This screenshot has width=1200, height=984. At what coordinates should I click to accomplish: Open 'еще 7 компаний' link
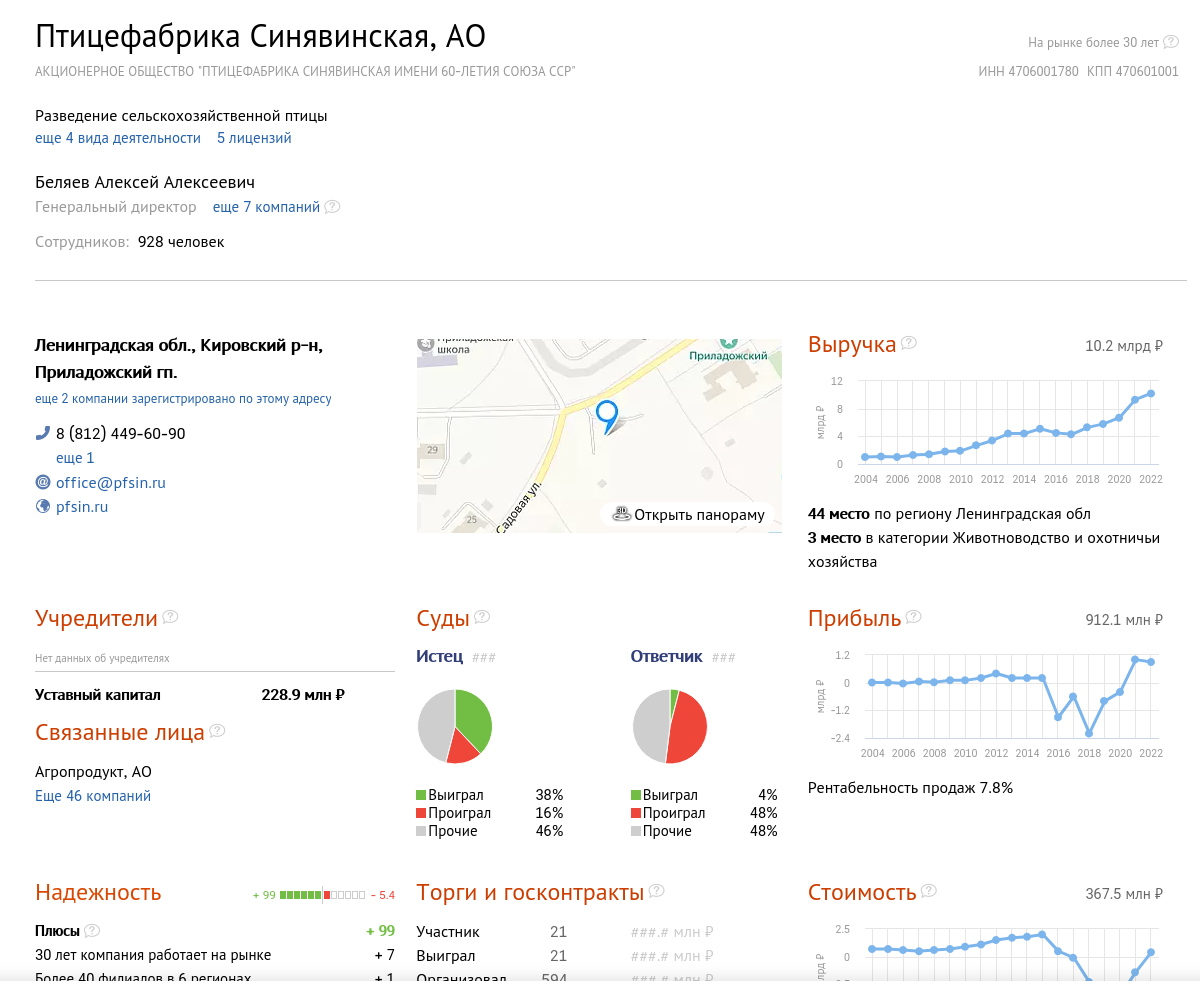click(x=266, y=207)
